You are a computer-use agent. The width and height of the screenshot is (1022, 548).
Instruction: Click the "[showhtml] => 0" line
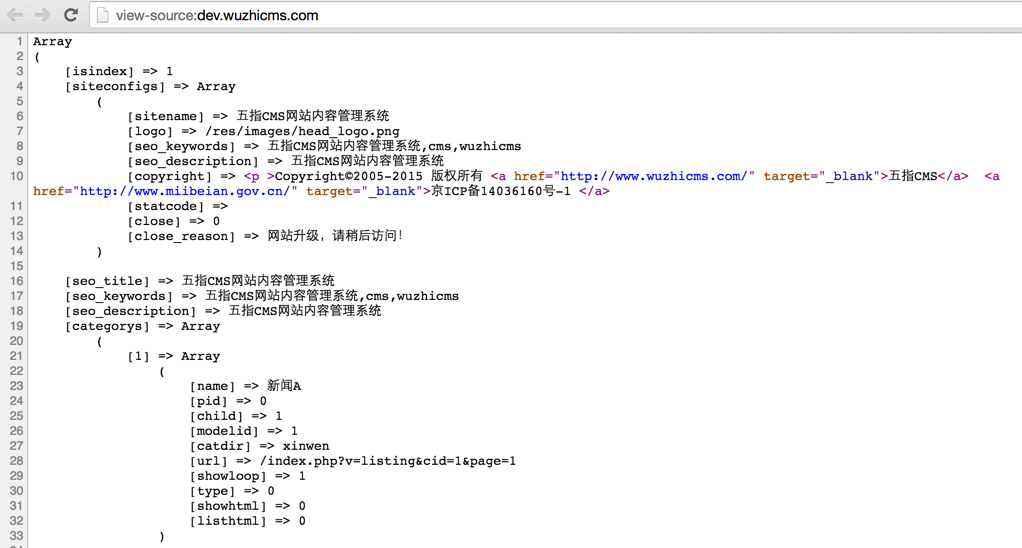coord(248,506)
